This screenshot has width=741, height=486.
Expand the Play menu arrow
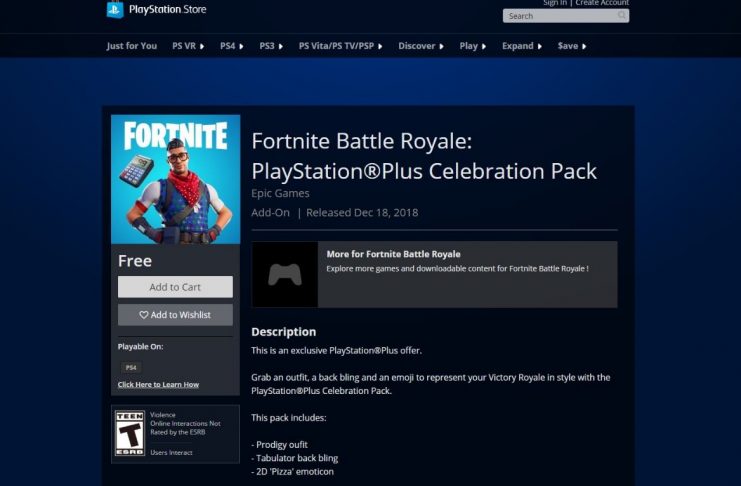tap(484, 46)
